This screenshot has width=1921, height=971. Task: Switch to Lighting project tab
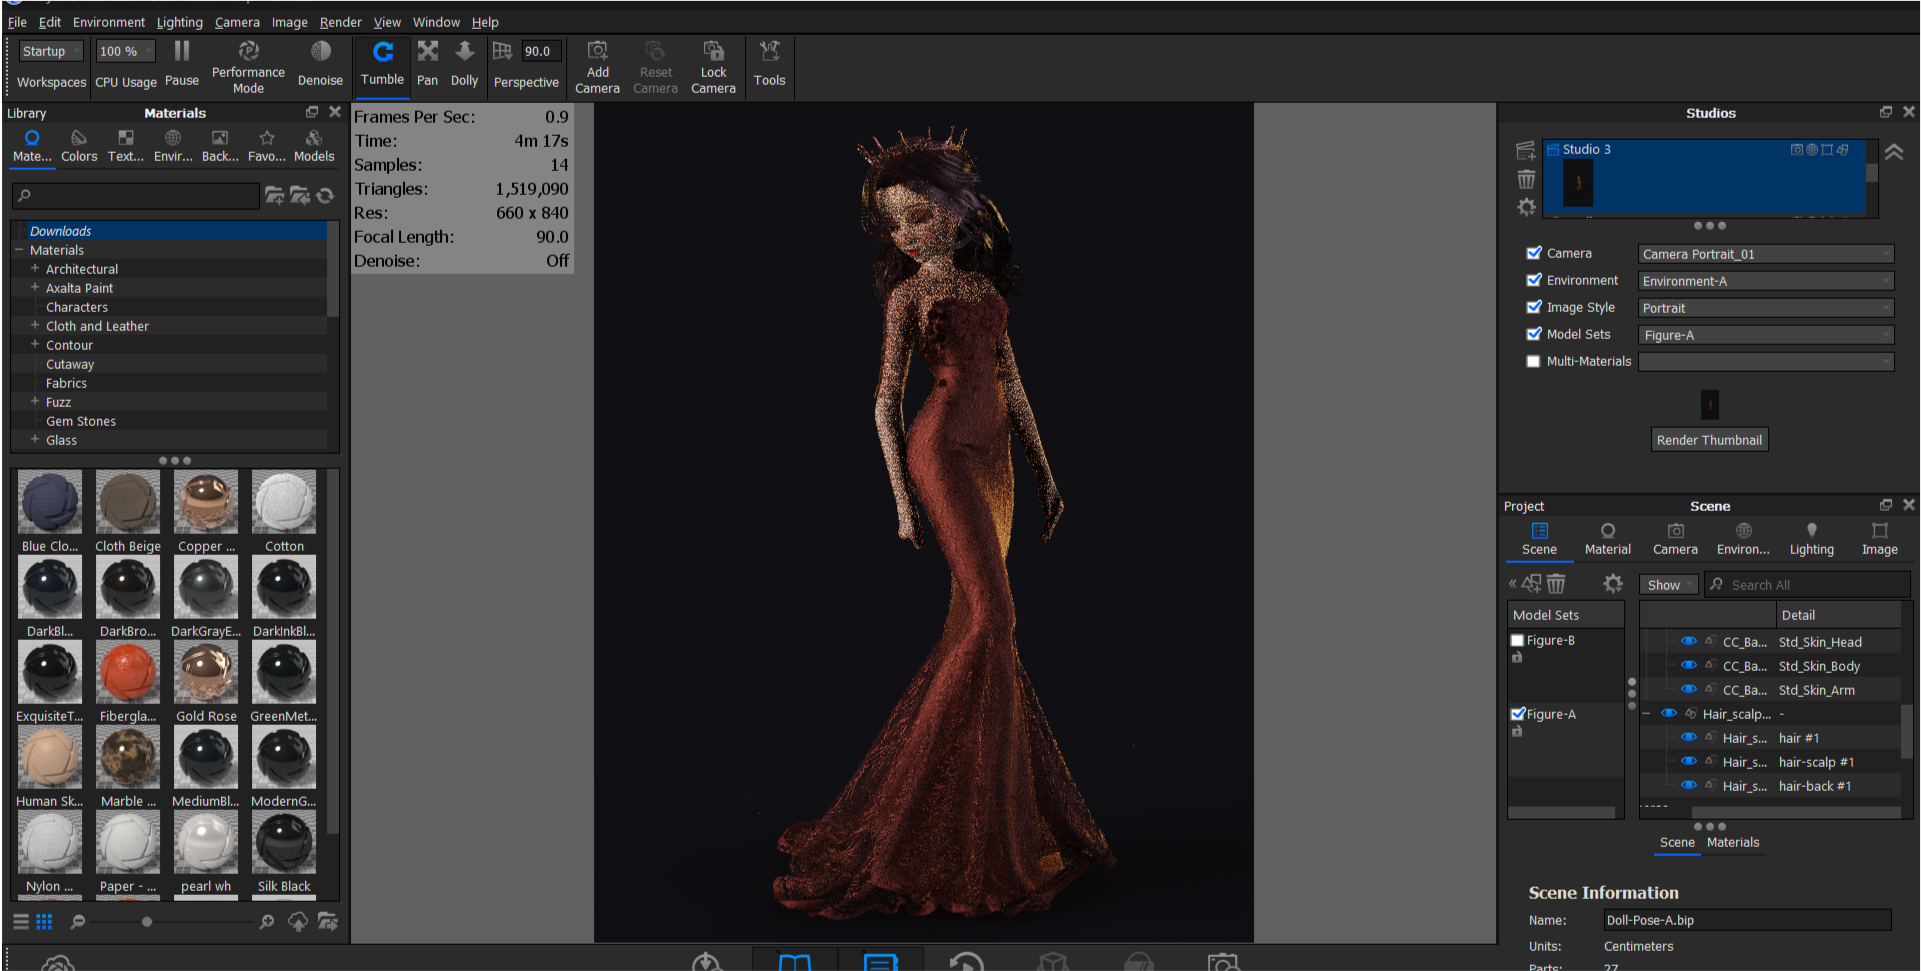pyautogui.click(x=1811, y=539)
